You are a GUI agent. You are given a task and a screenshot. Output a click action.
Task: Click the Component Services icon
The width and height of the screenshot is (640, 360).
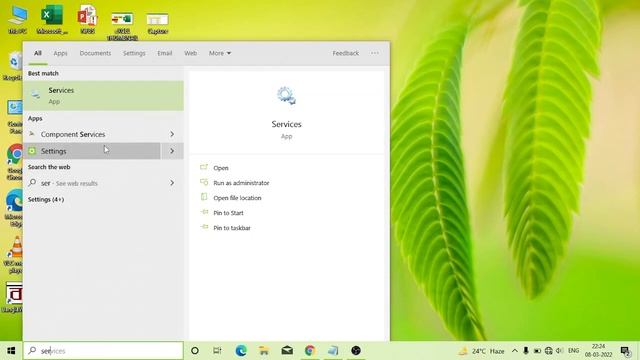point(32,134)
